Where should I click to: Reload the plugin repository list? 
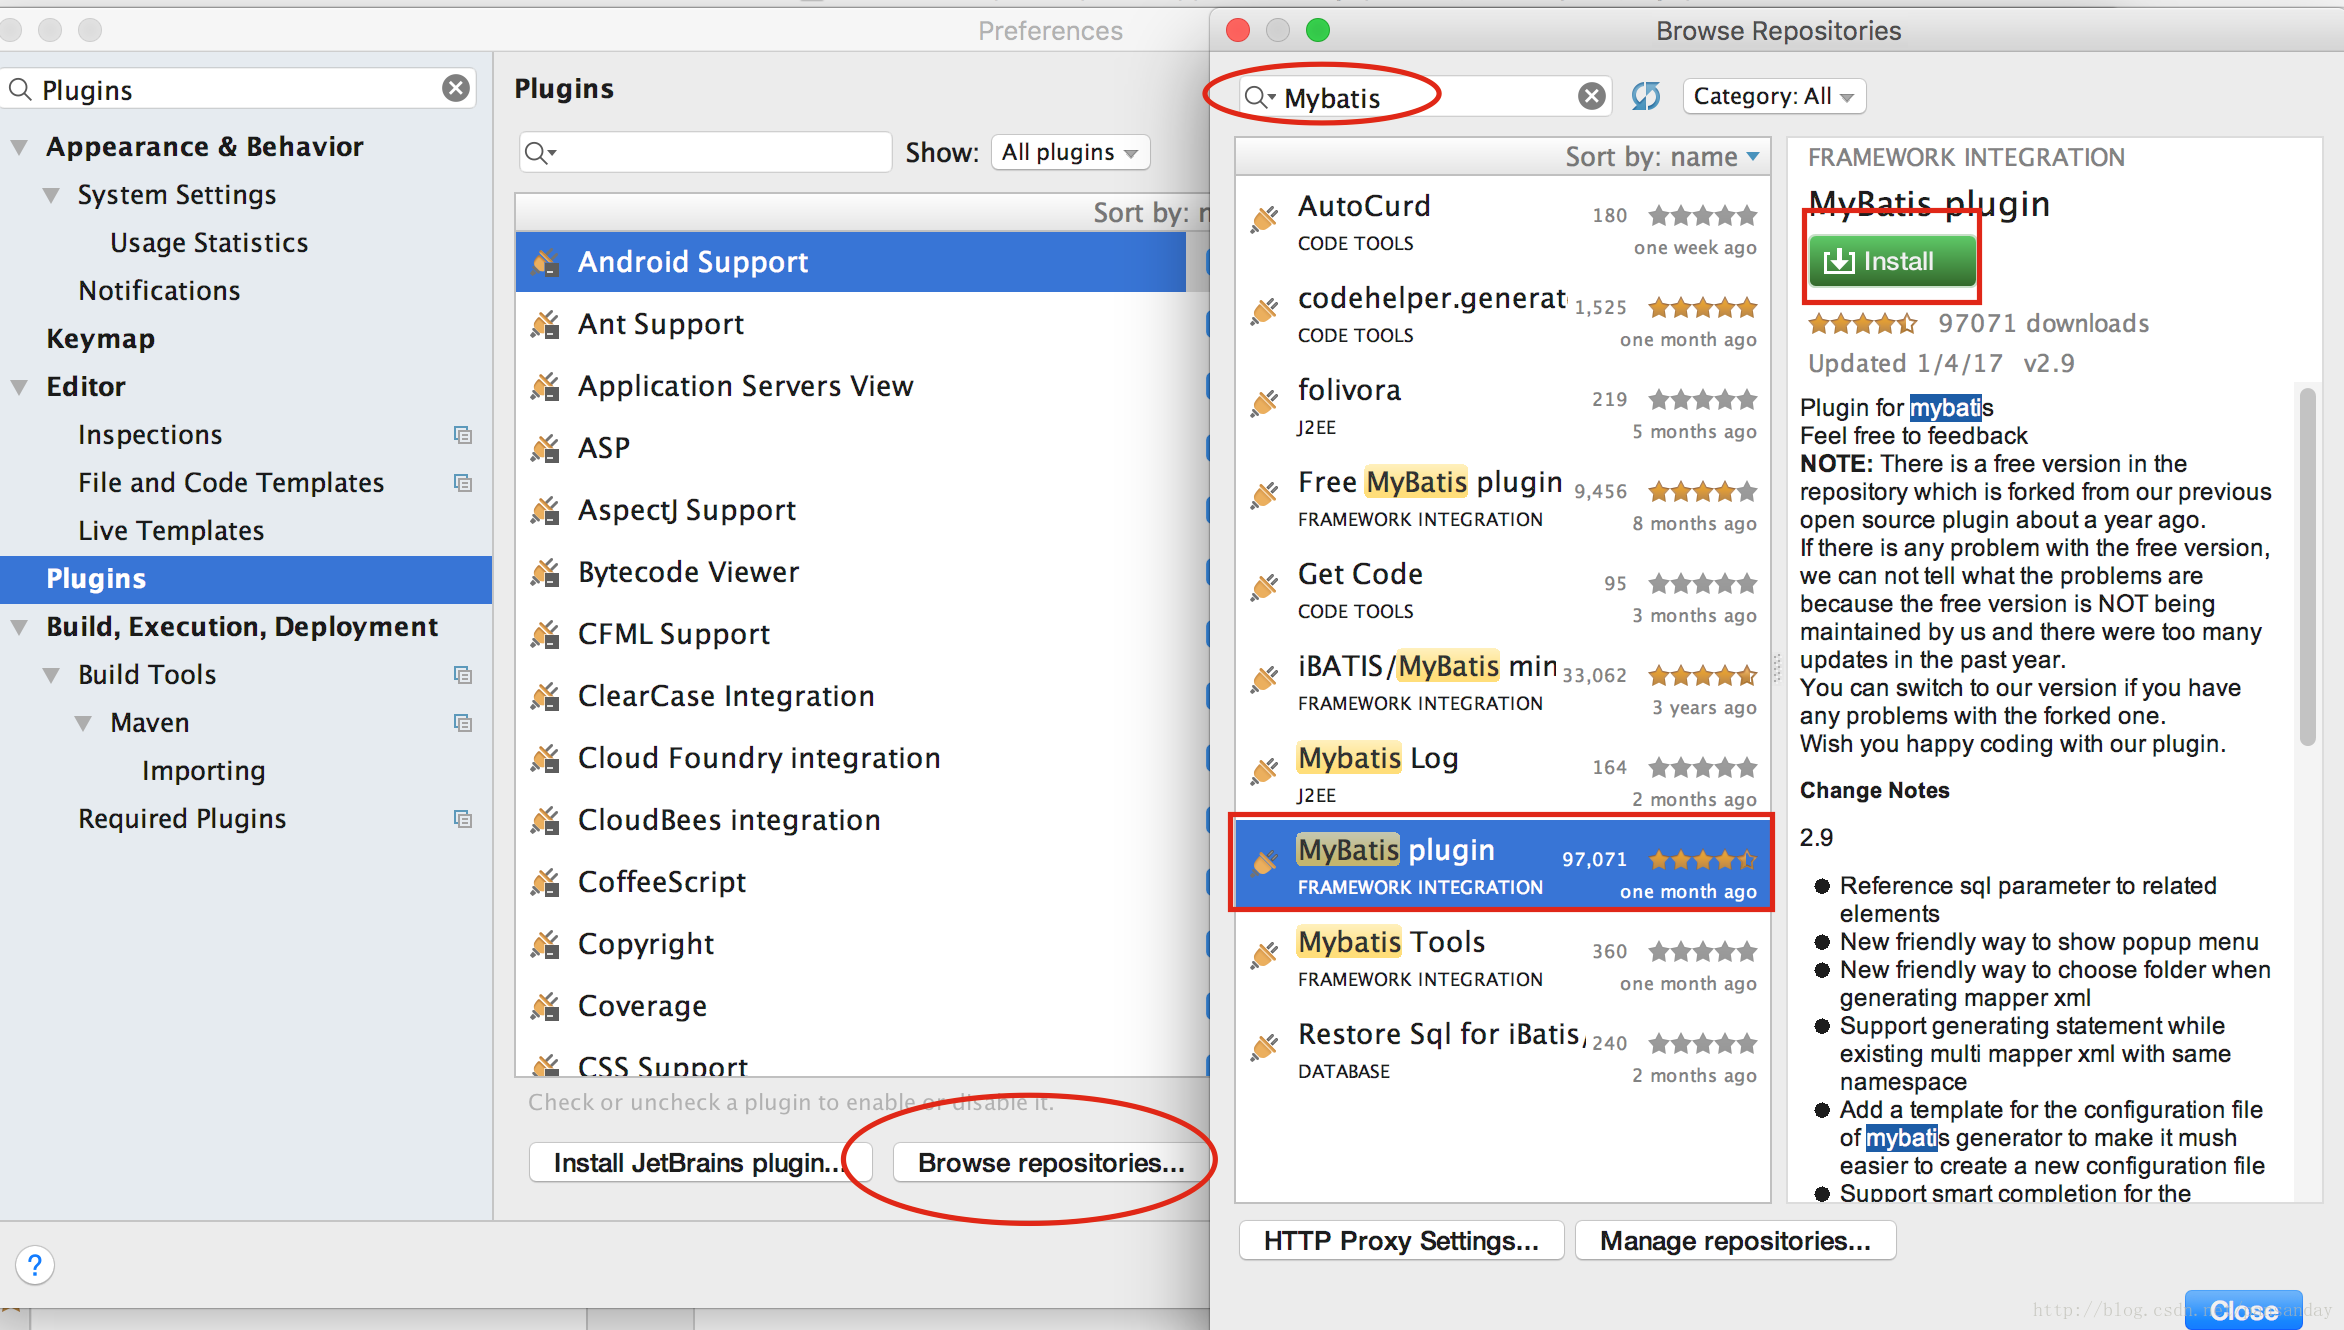click(1645, 96)
